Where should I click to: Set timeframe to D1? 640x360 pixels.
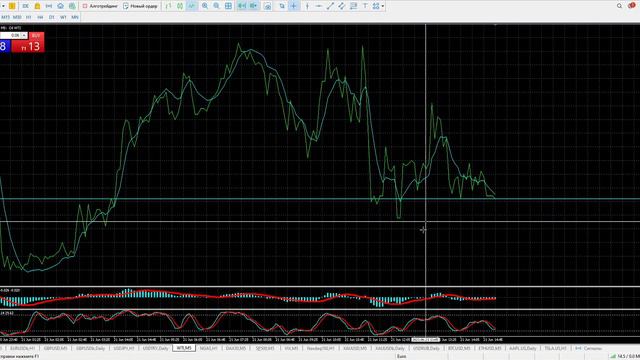tap(51, 17)
